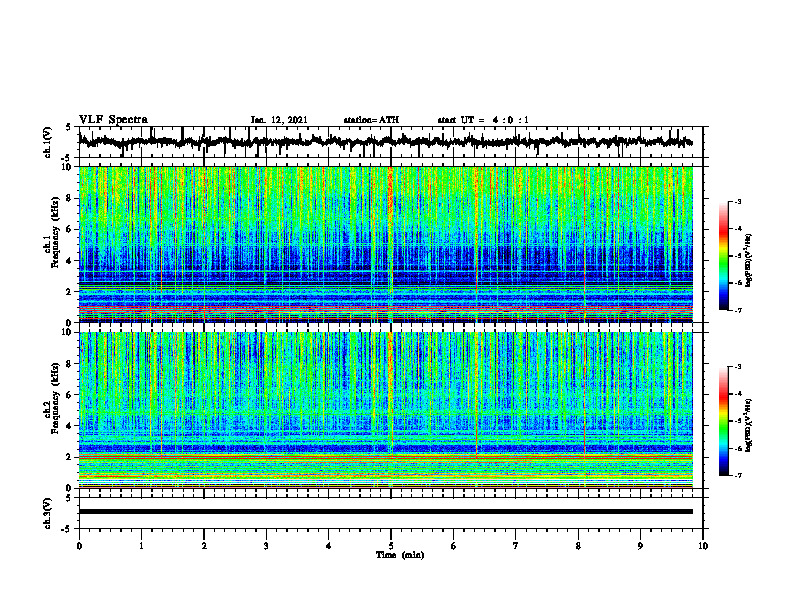Click the ch.1 "Frequency (kHz)" axis label
The height and width of the screenshot is (612, 792).
(53, 232)
